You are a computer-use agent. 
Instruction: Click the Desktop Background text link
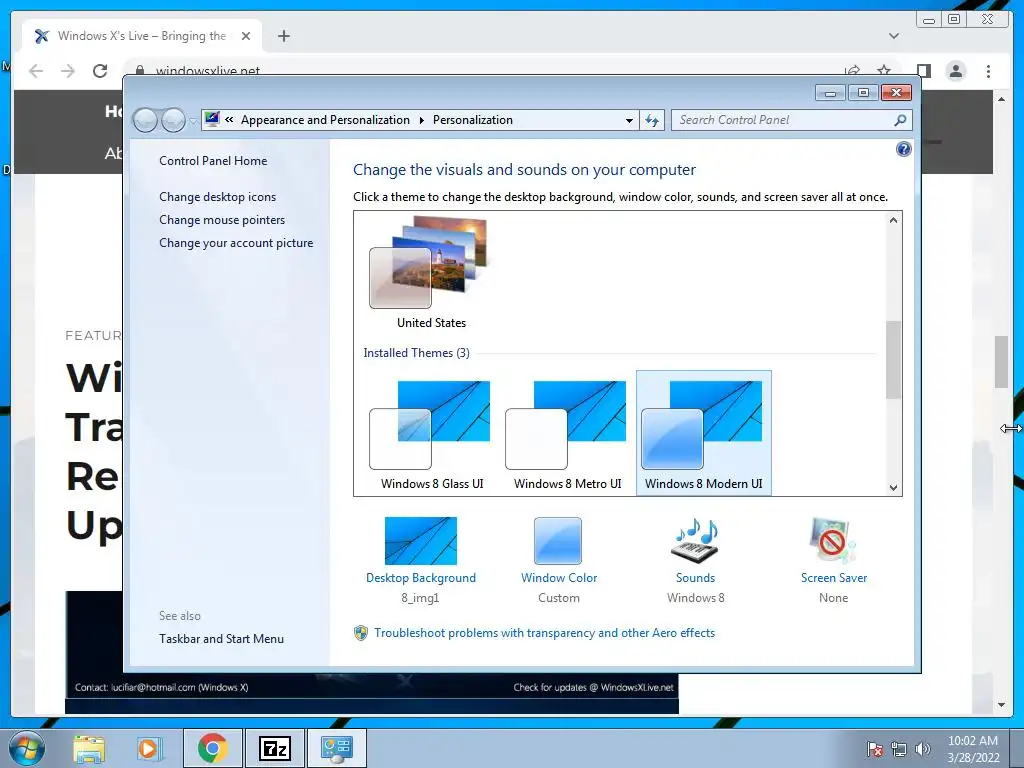pyautogui.click(x=421, y=578)
